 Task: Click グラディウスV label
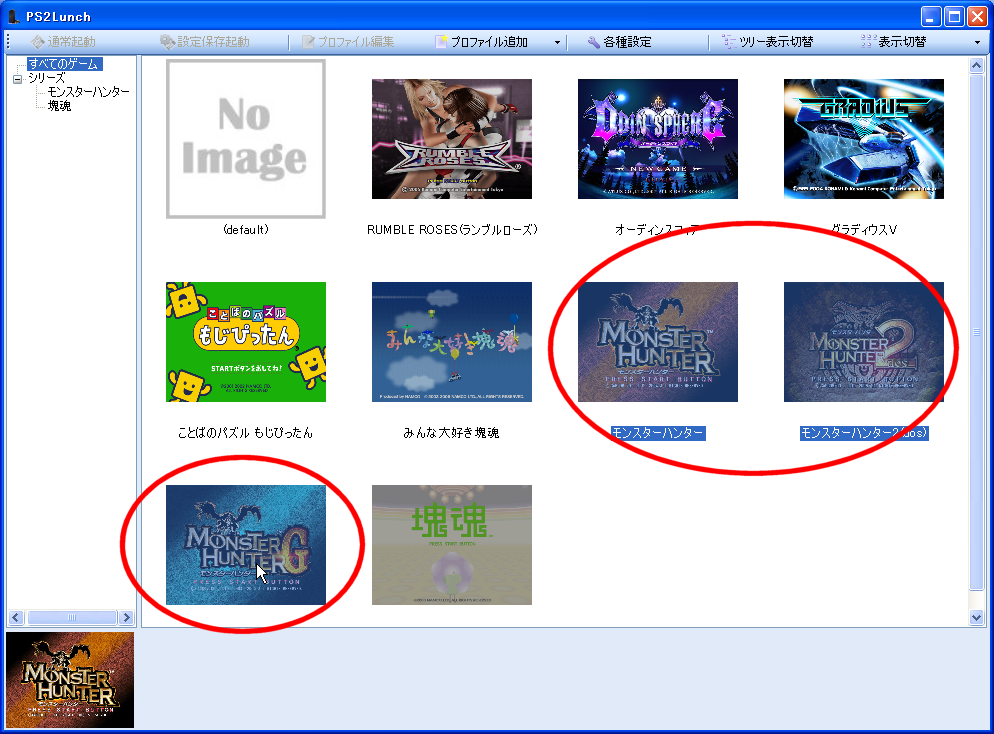(x=864, y=229)
